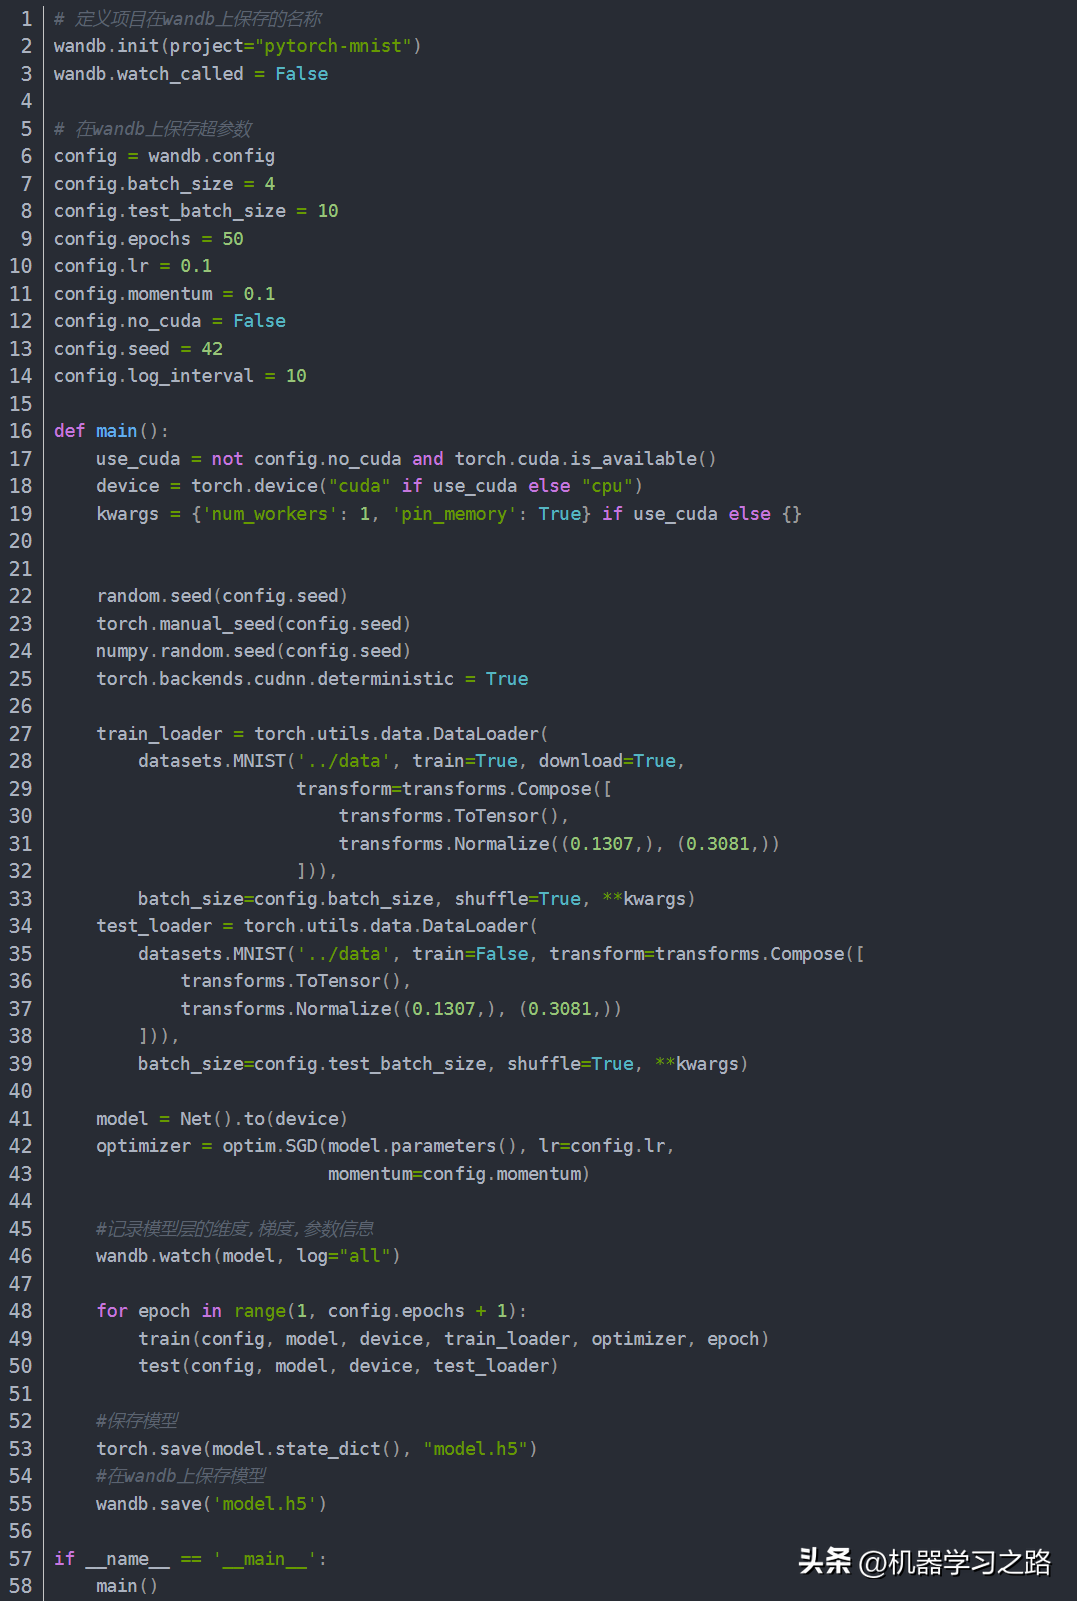Click the train_loader DataLoader line
Screen dimensions: 1077x1601
coord(322,734)
